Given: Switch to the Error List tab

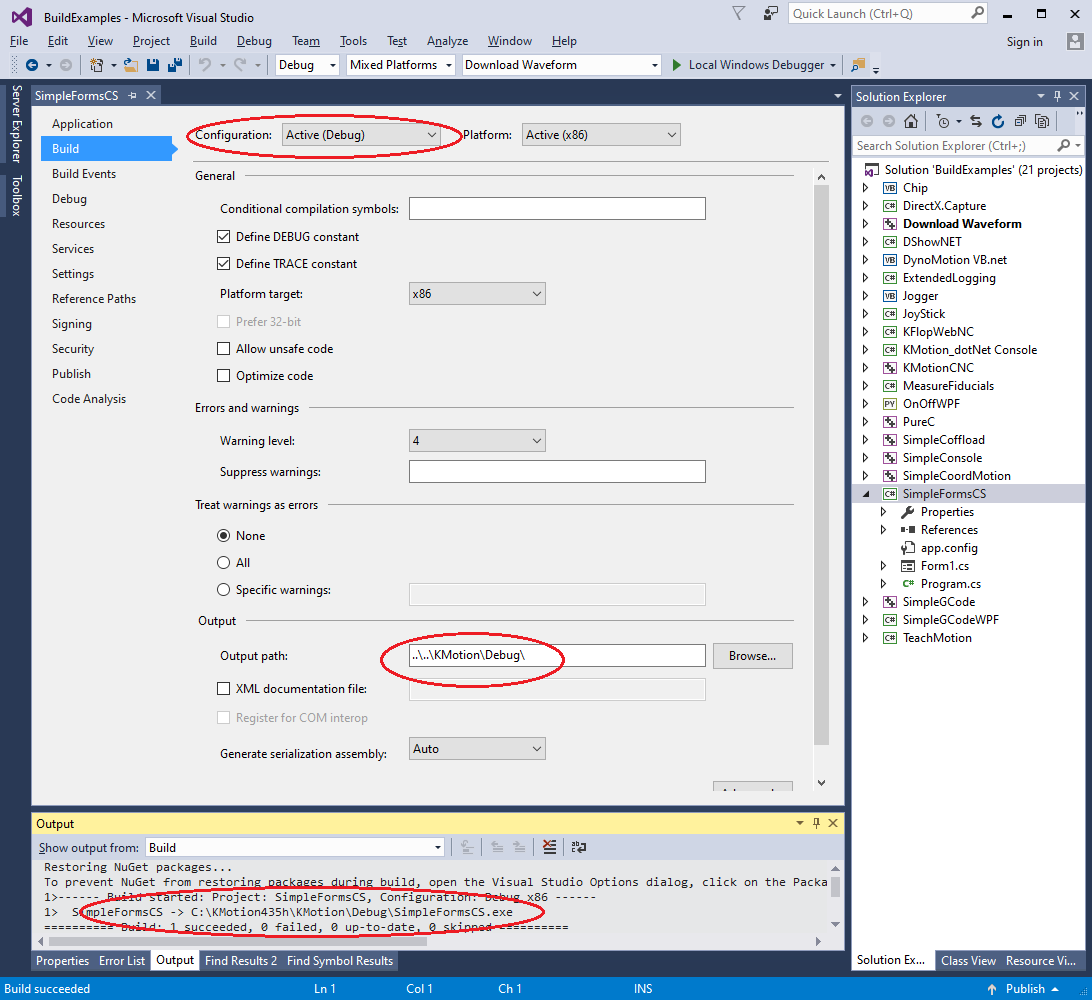Looking at the screenshot, I should [x=122, y=961].
